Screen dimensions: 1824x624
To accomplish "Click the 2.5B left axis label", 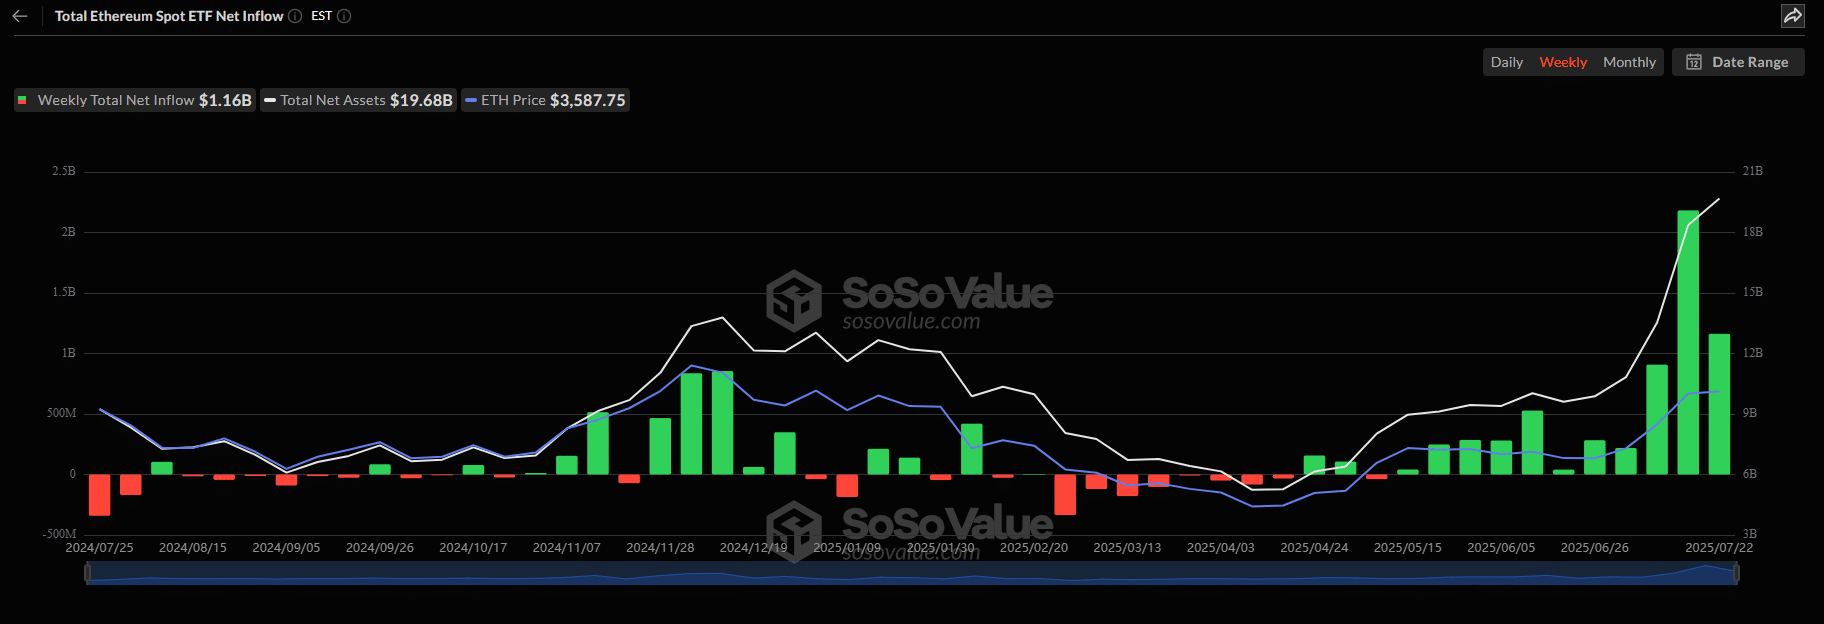I will (64, 171).
